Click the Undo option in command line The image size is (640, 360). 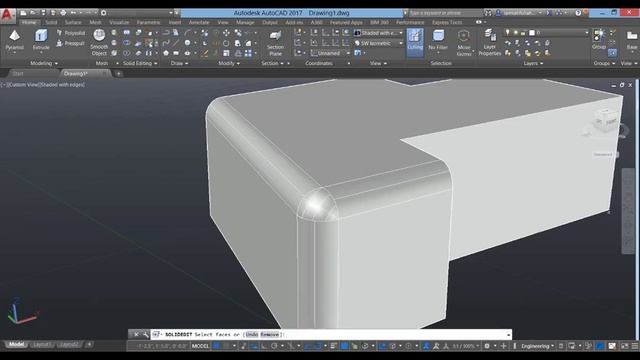[252, 335]
